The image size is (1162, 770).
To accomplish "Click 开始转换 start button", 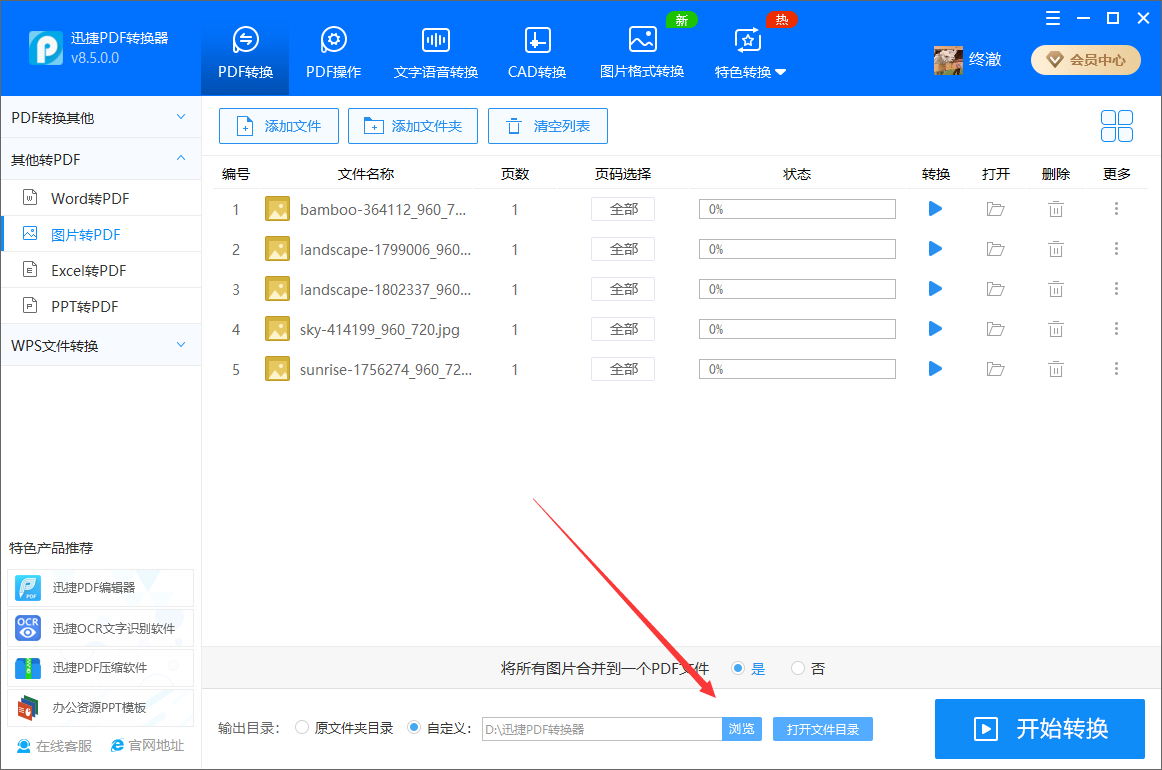I will (x=1040, y=728).
